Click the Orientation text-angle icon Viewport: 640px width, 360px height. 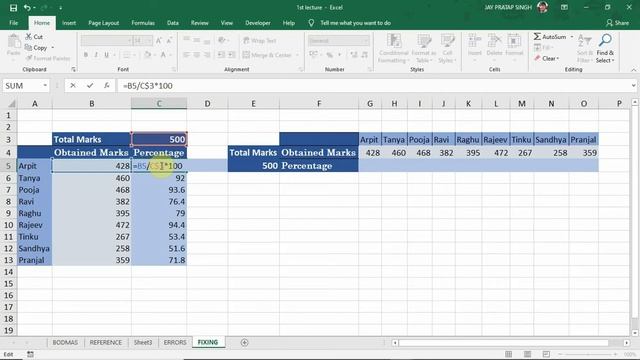point(222,40)
